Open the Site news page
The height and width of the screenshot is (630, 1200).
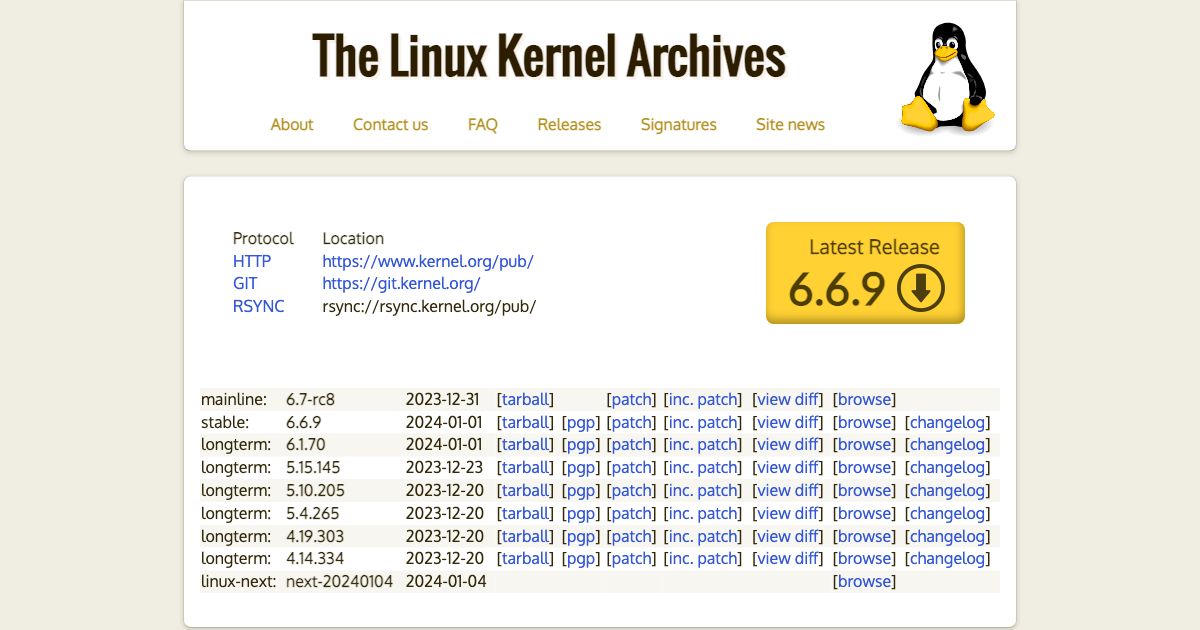coord(790,124)
